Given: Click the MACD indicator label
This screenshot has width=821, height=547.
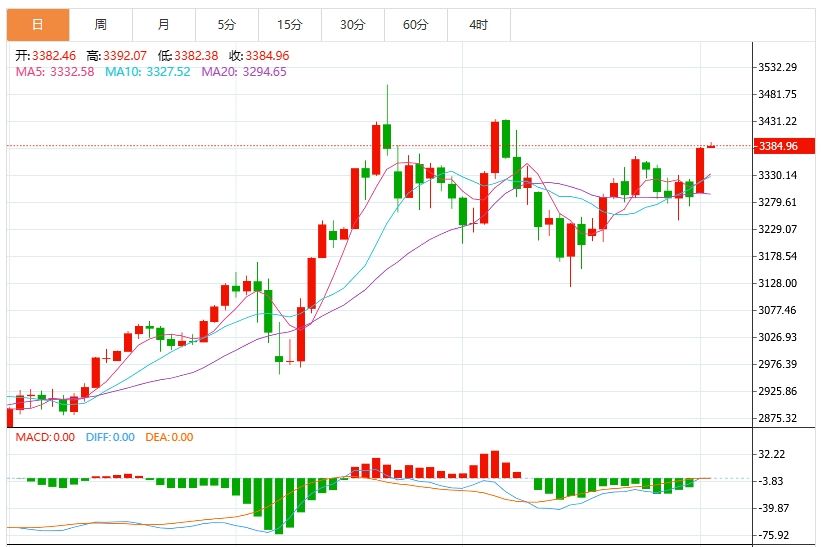Looking at the screenshot, I should 45,437.
